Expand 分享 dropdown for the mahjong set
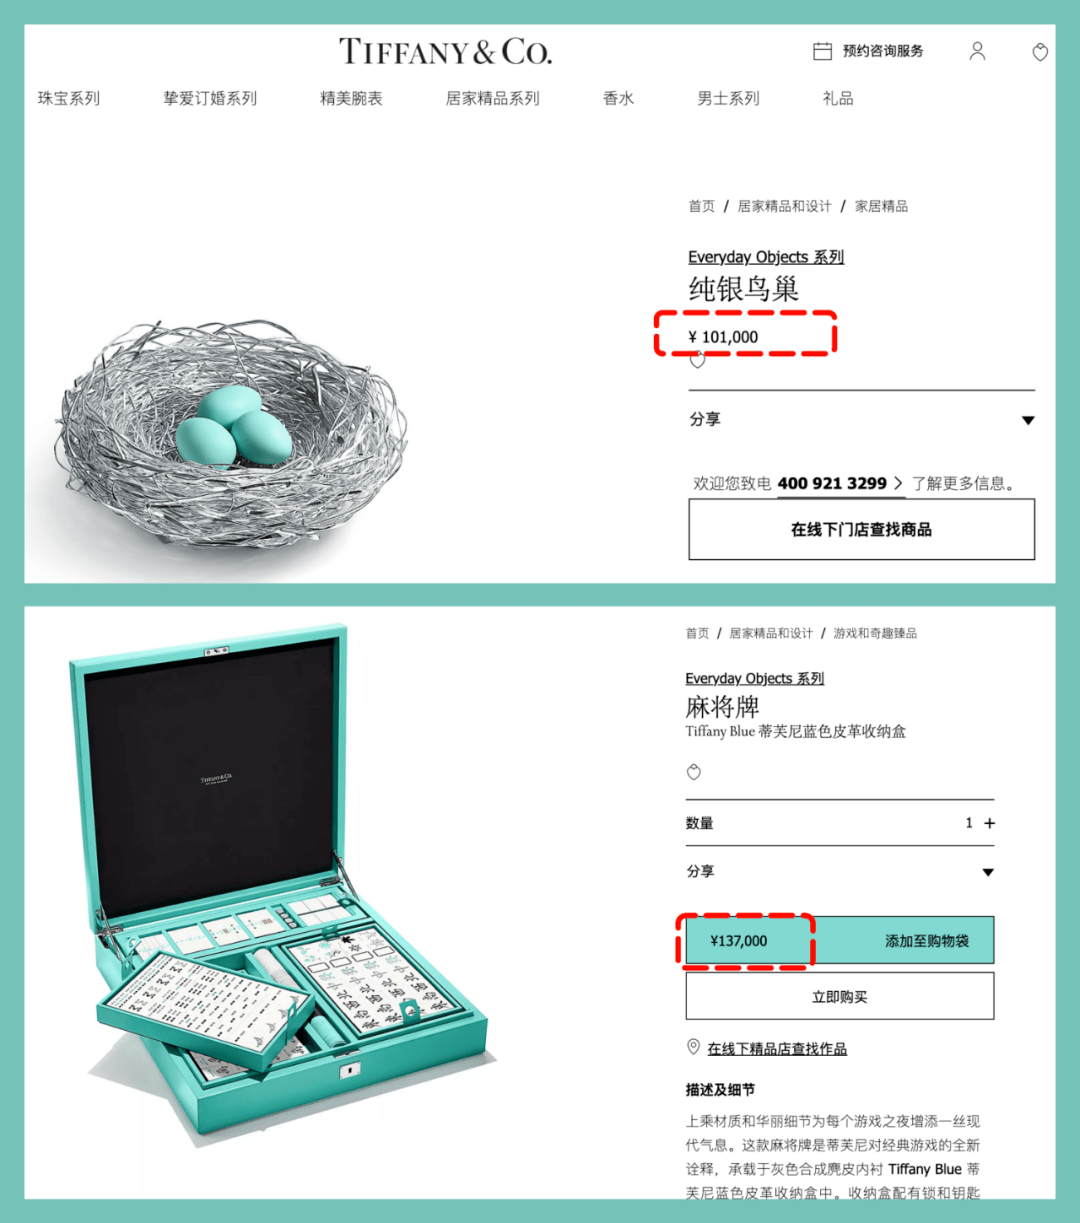 coord(988,872)
